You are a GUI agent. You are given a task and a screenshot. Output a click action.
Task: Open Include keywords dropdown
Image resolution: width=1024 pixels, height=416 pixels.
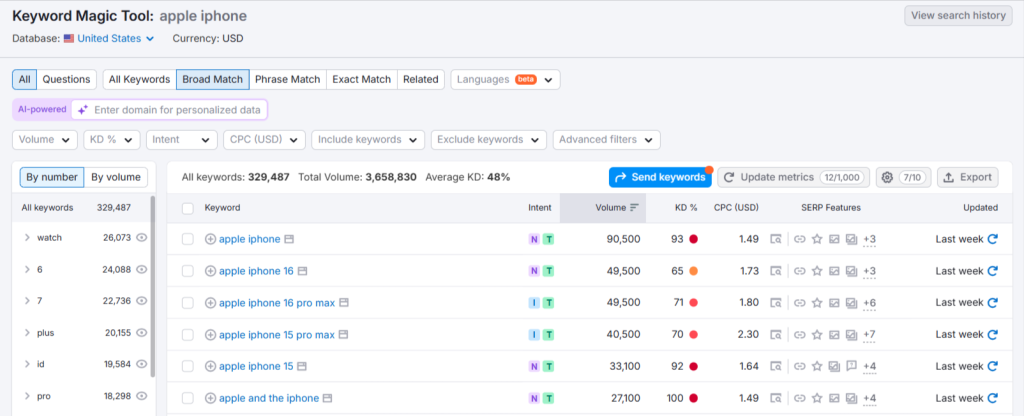[x=368, y=140]
